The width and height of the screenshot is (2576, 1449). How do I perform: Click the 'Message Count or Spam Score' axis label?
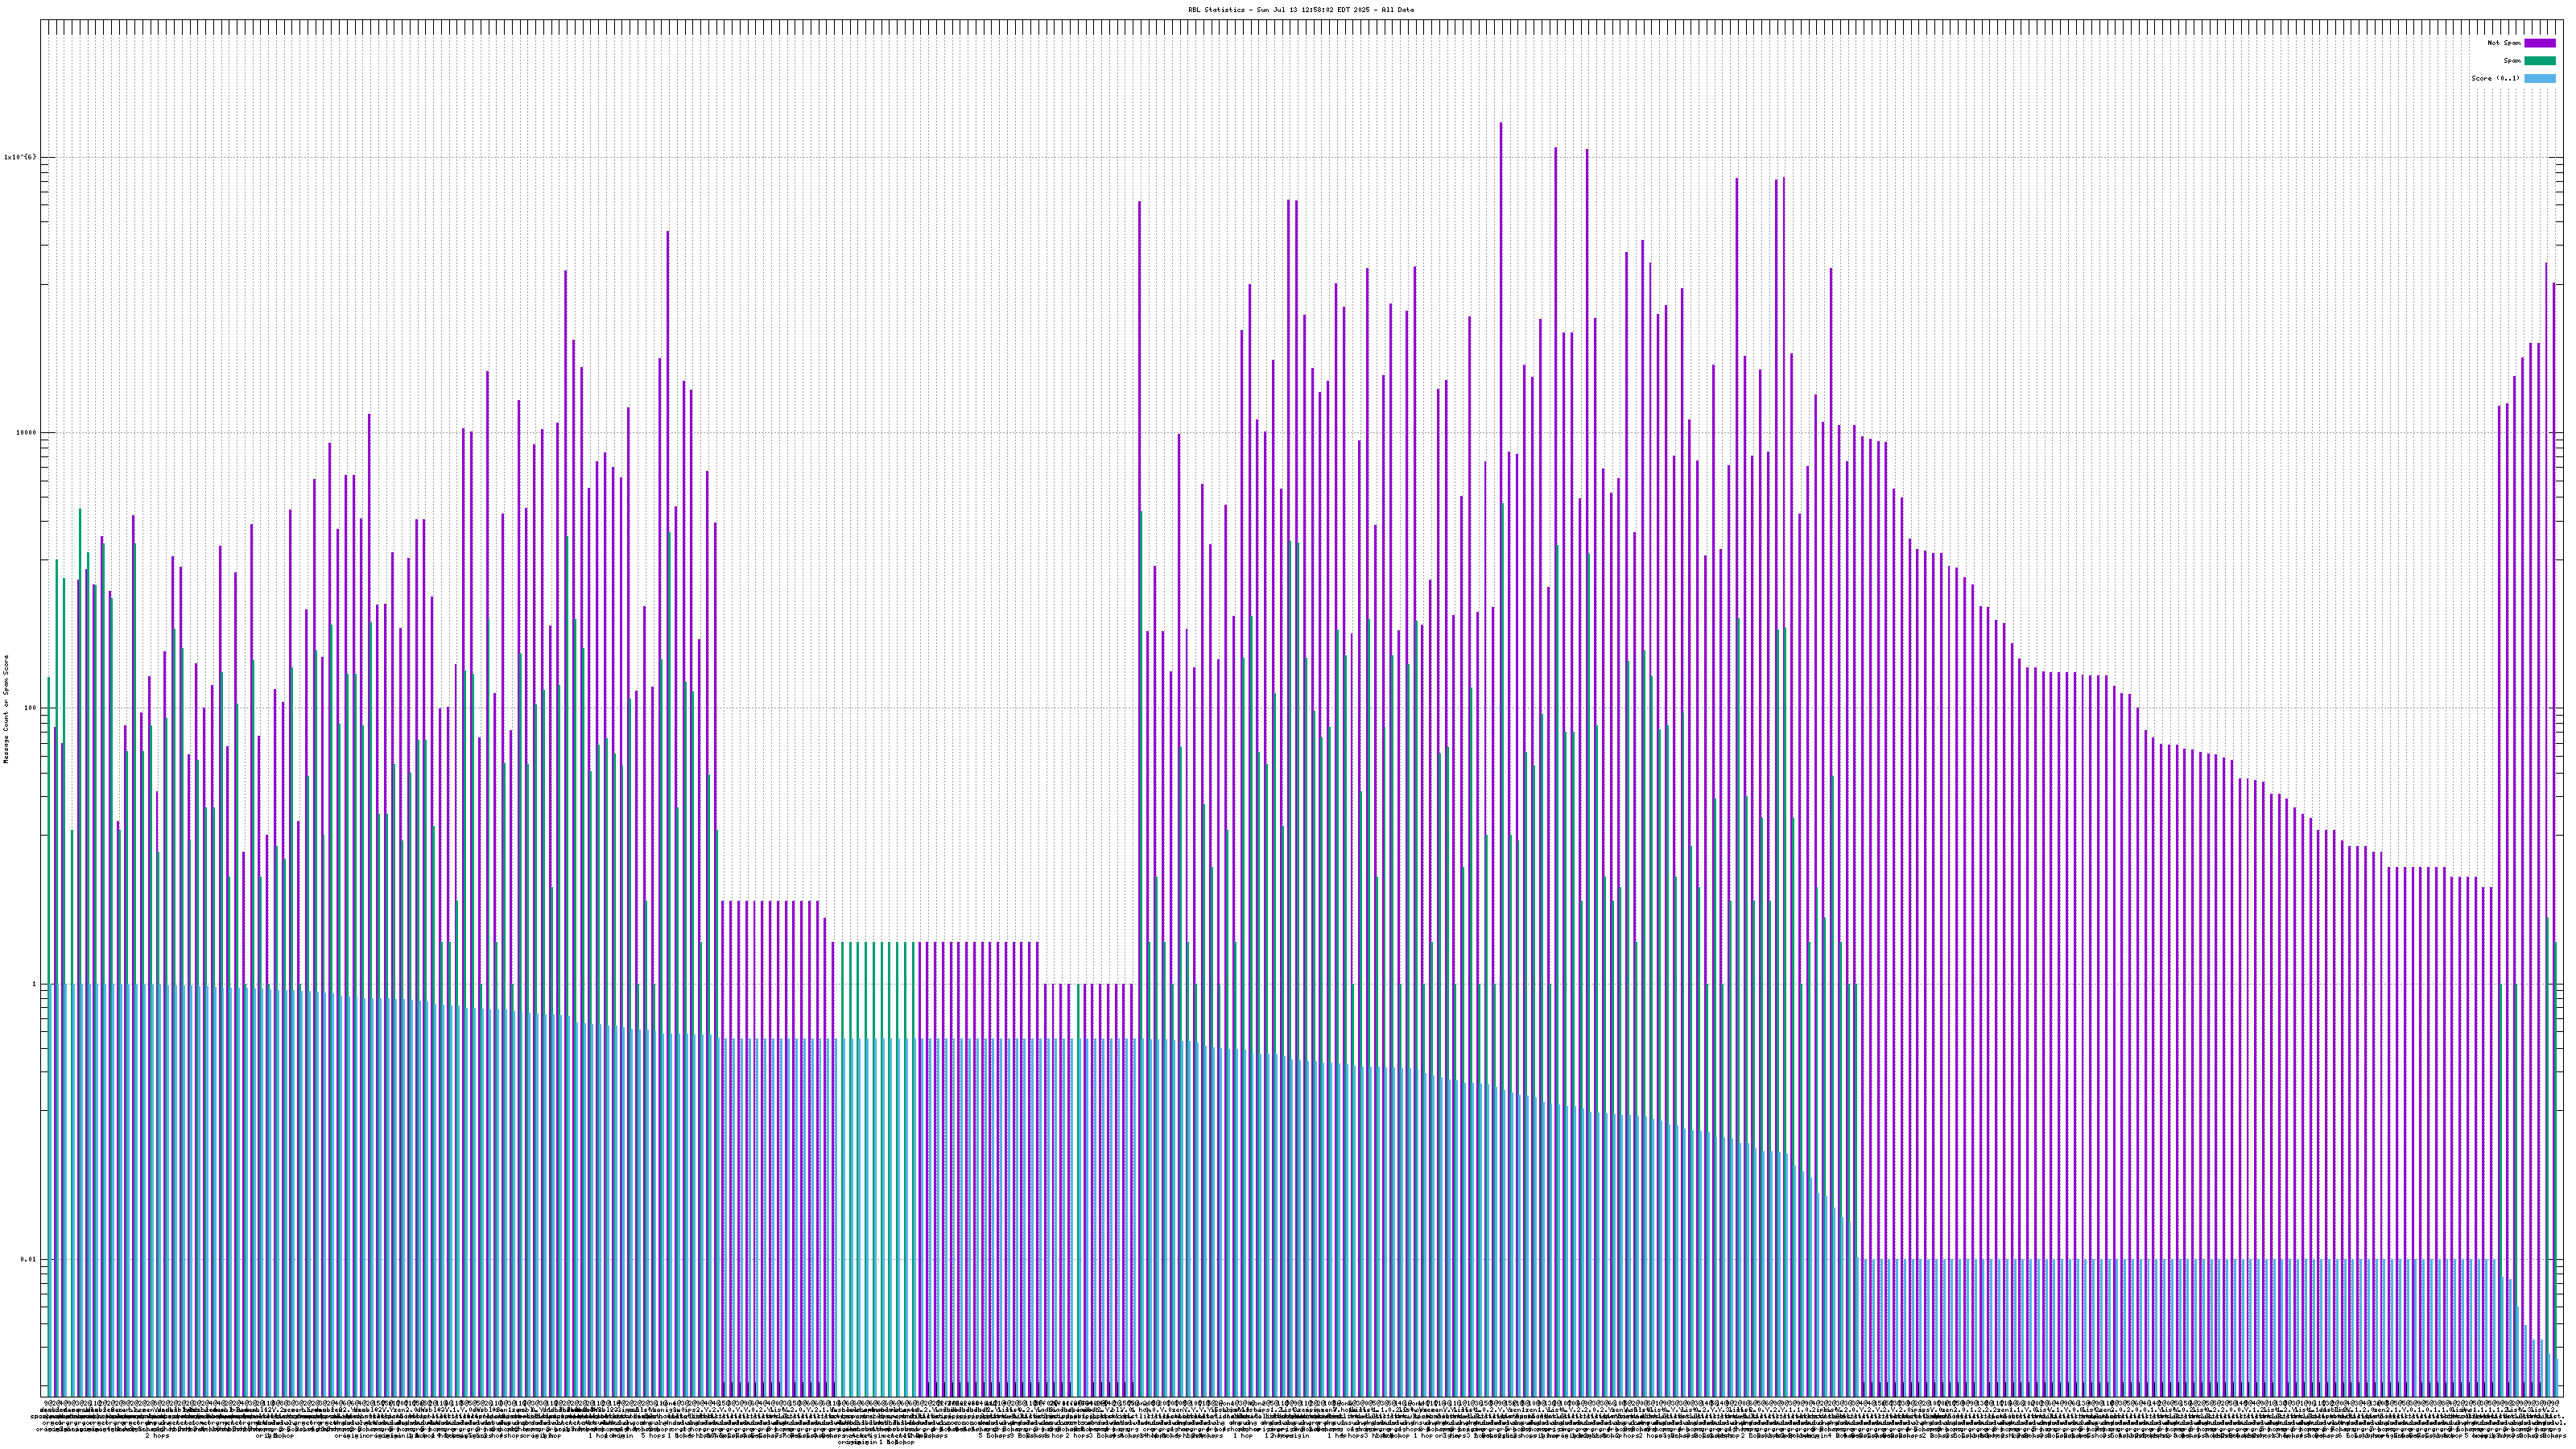click(6, 709)
